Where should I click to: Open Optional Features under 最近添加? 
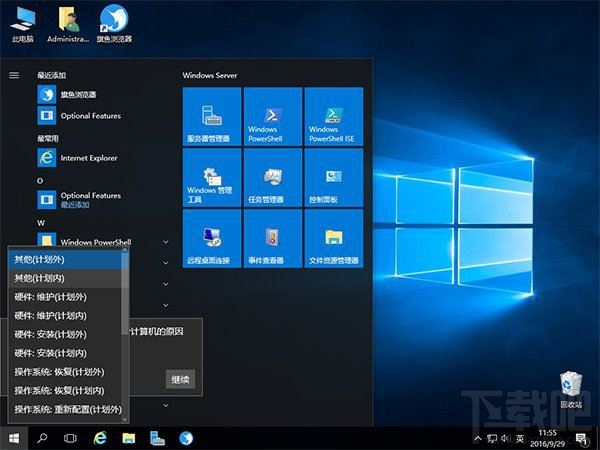(103, 116)
